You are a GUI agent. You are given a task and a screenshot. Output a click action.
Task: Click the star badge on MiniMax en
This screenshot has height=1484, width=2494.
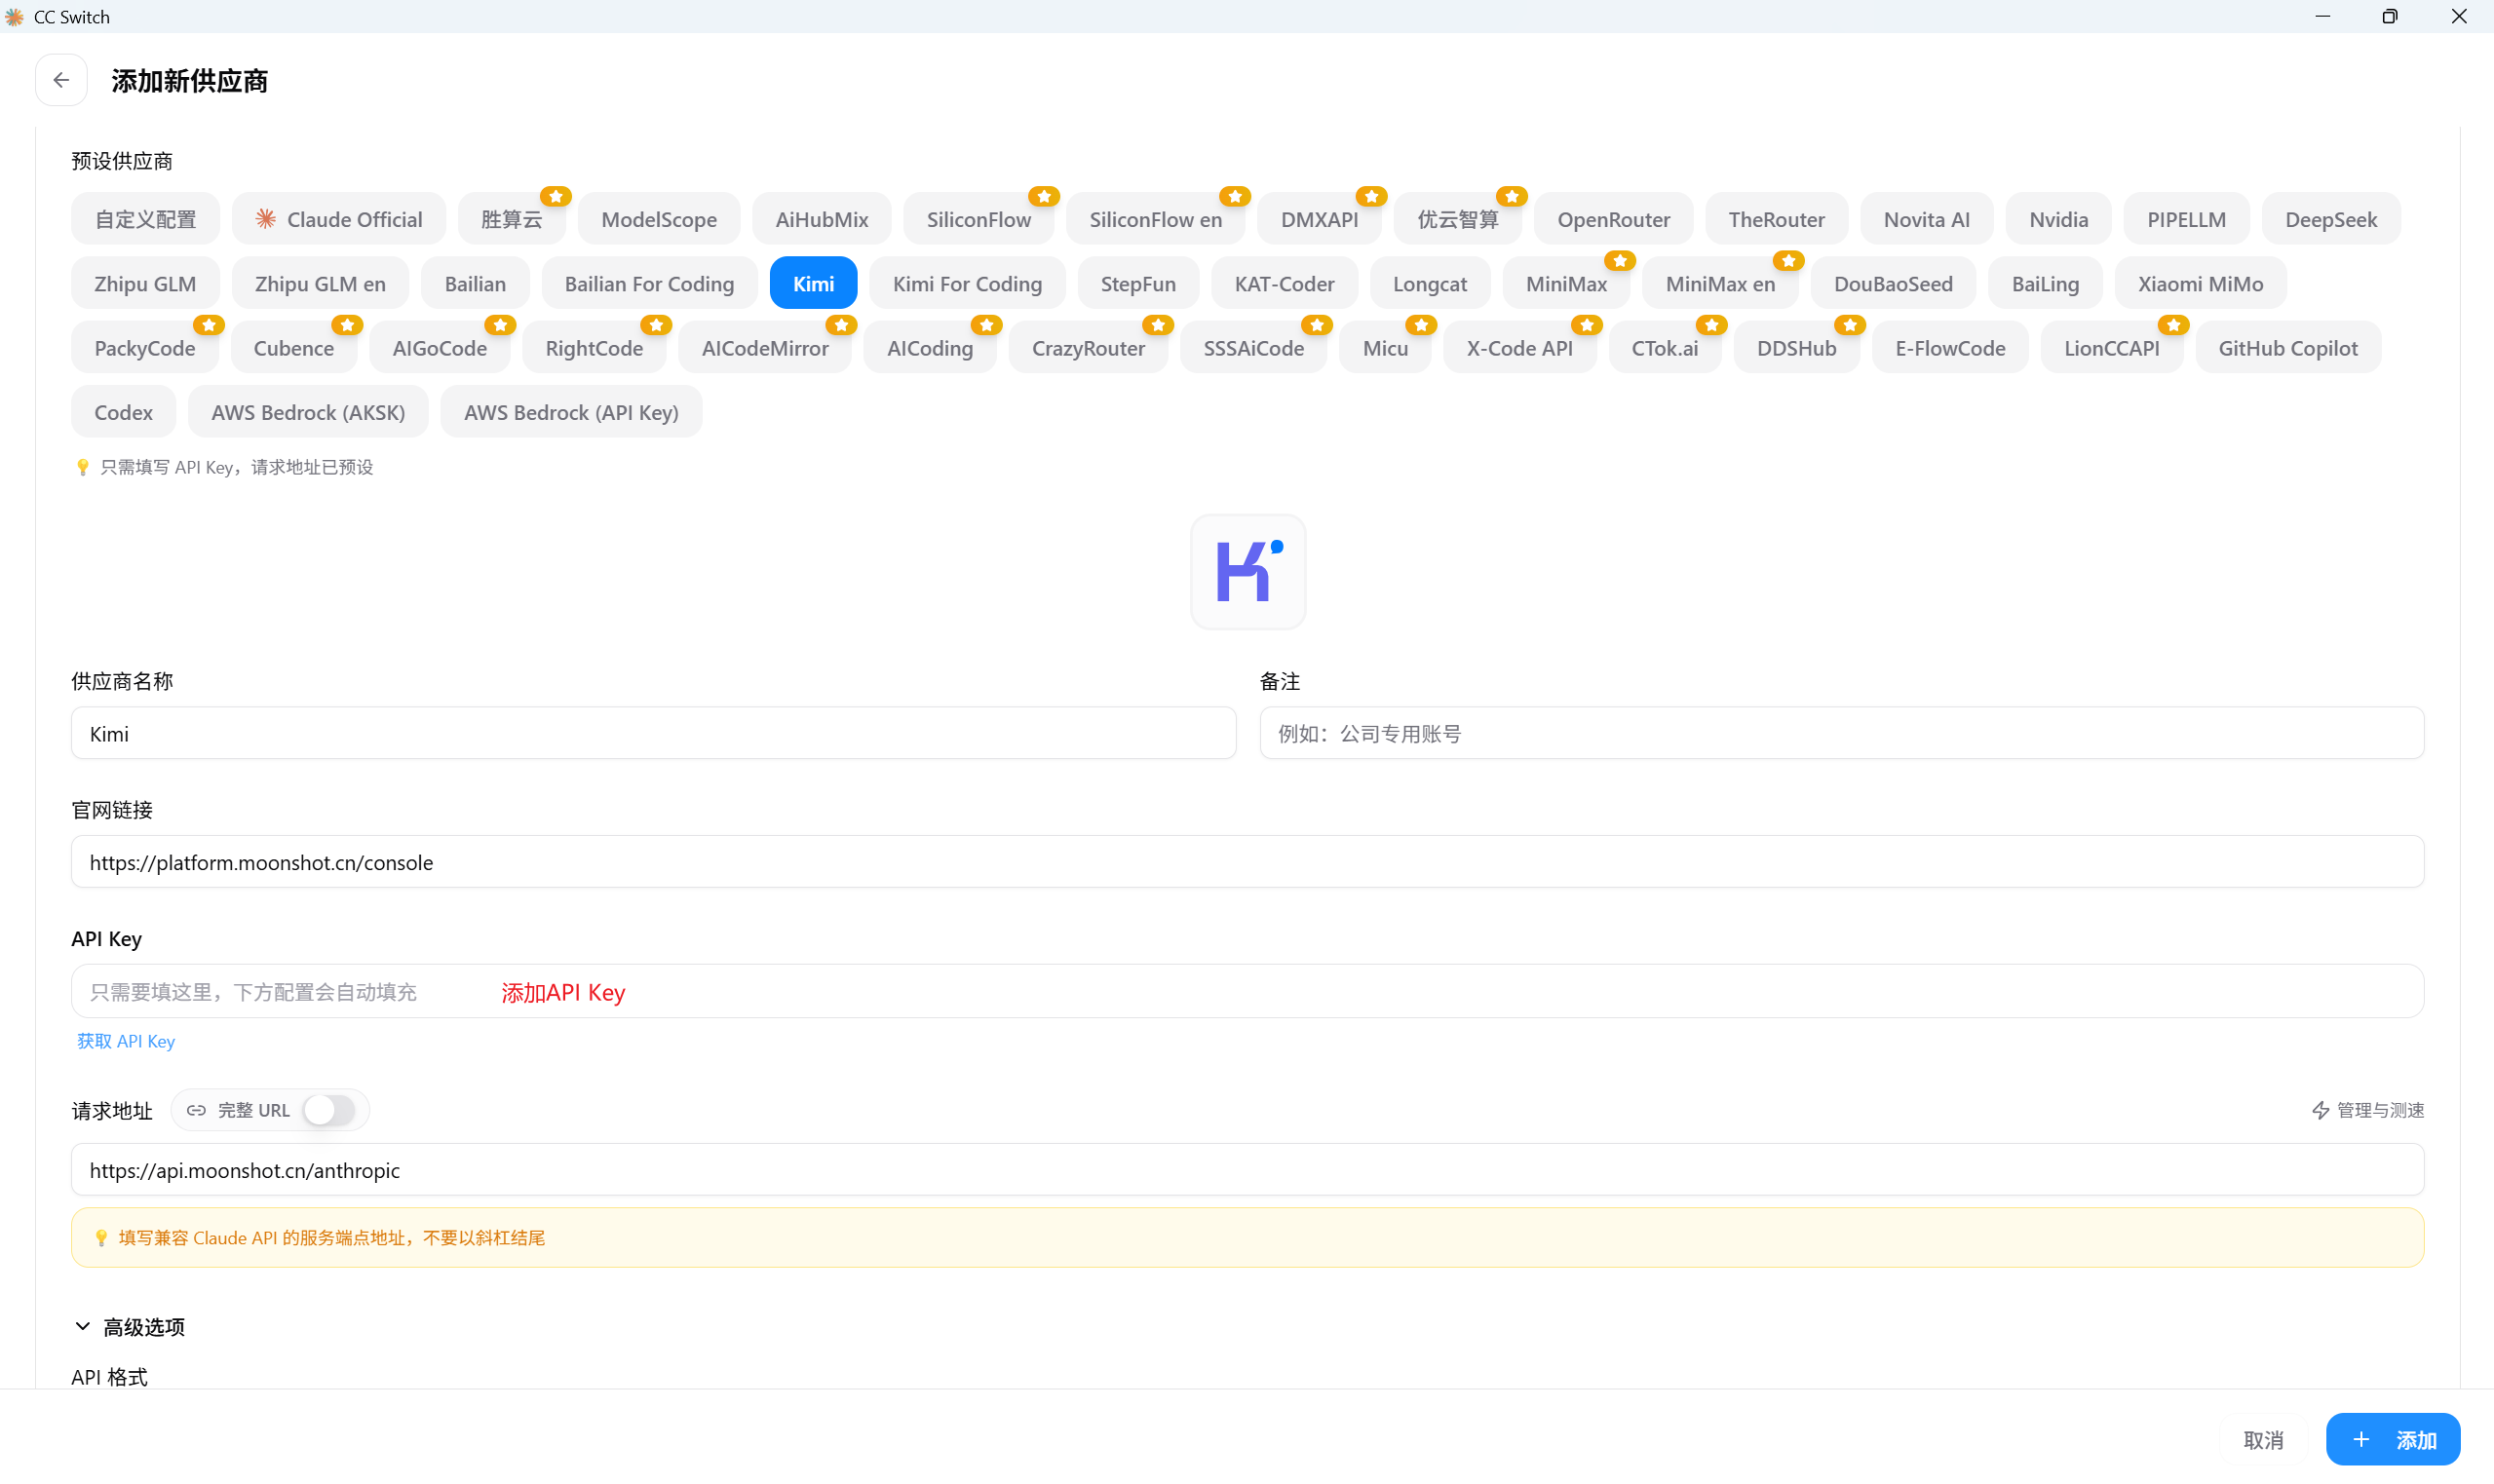[x=1787, y=261]
